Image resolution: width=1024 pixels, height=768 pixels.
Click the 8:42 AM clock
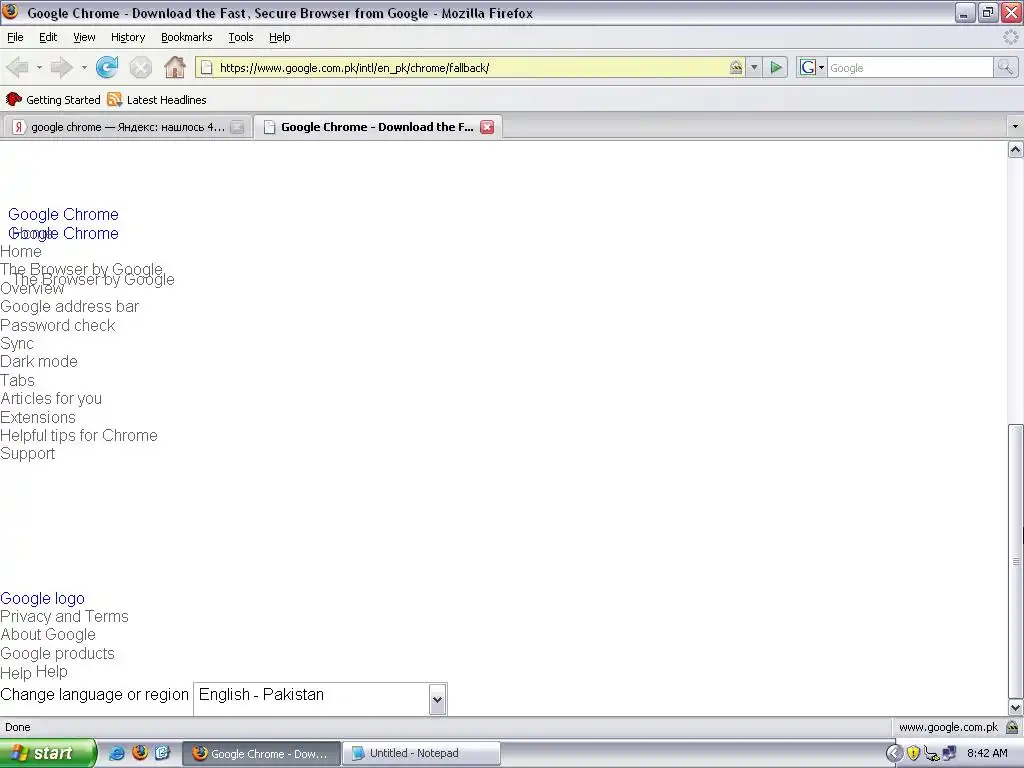click(987, 753)
